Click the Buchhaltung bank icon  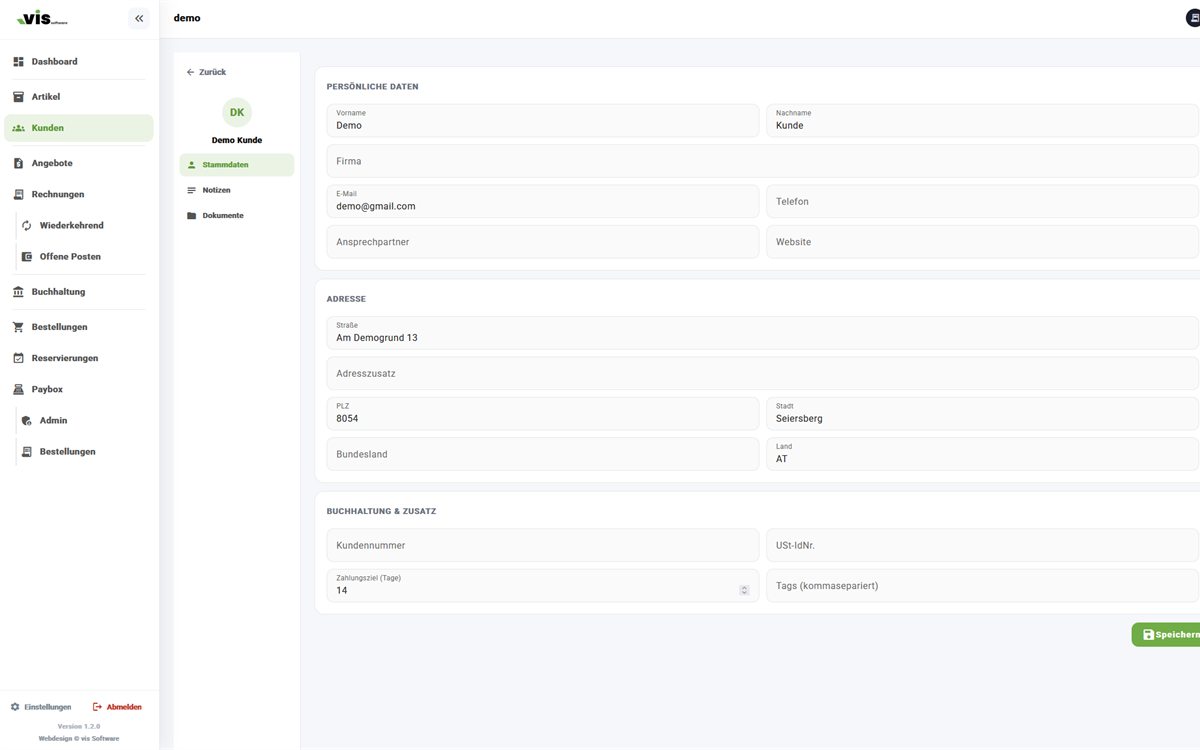click(18, 292)
